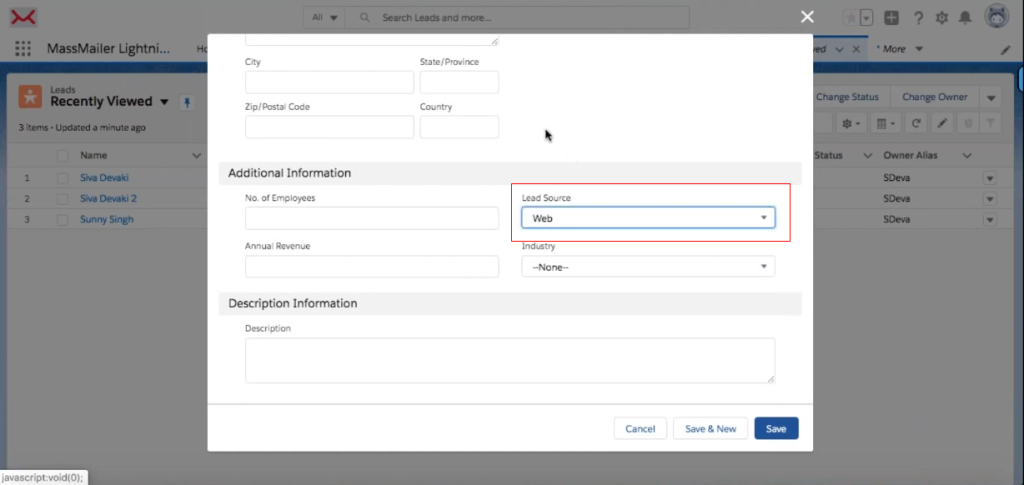Click into the No. of Employees field
This screenshot has width=1024, height=485.
pyautogui.click(x=372, y=218)
